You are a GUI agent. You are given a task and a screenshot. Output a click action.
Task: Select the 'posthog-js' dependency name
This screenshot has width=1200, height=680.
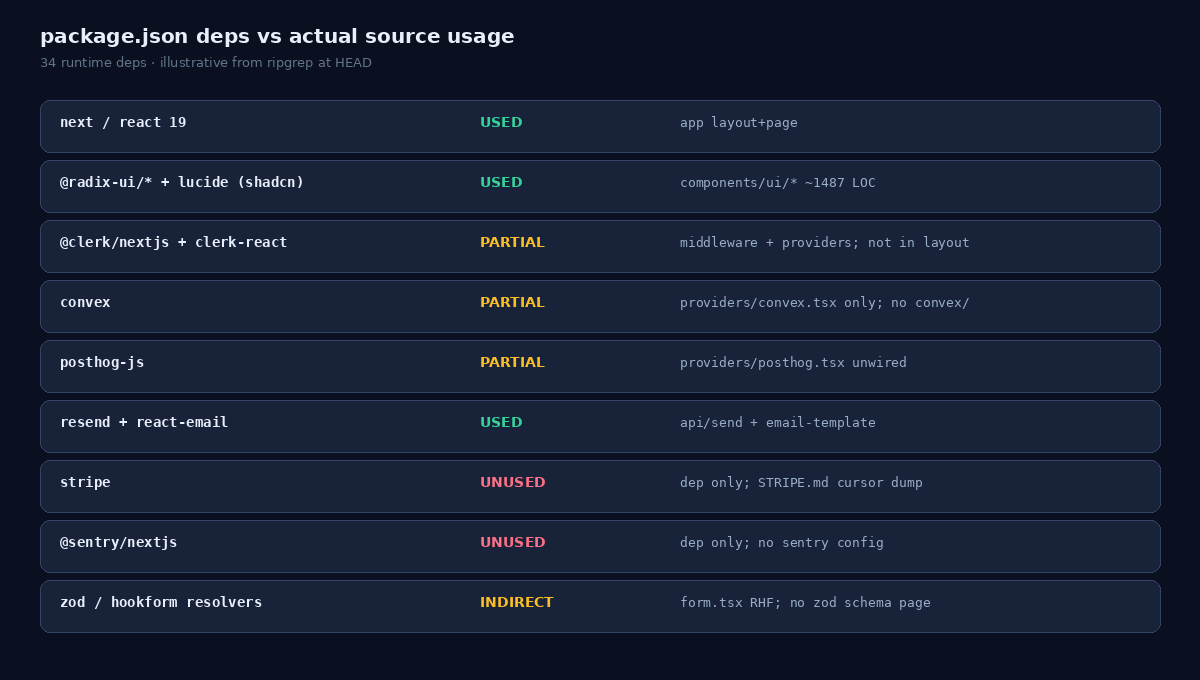pos(102,363)
